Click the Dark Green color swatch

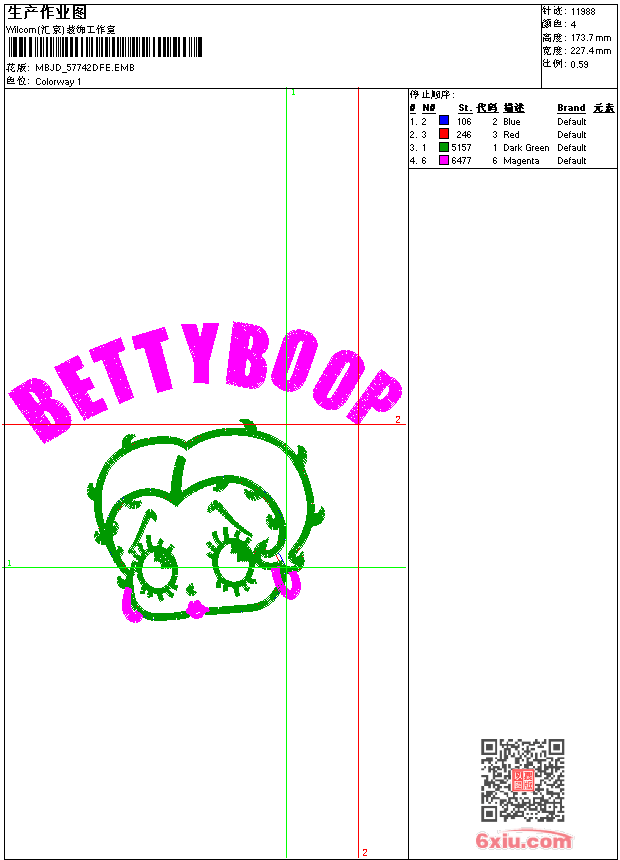tap(444, 147)
